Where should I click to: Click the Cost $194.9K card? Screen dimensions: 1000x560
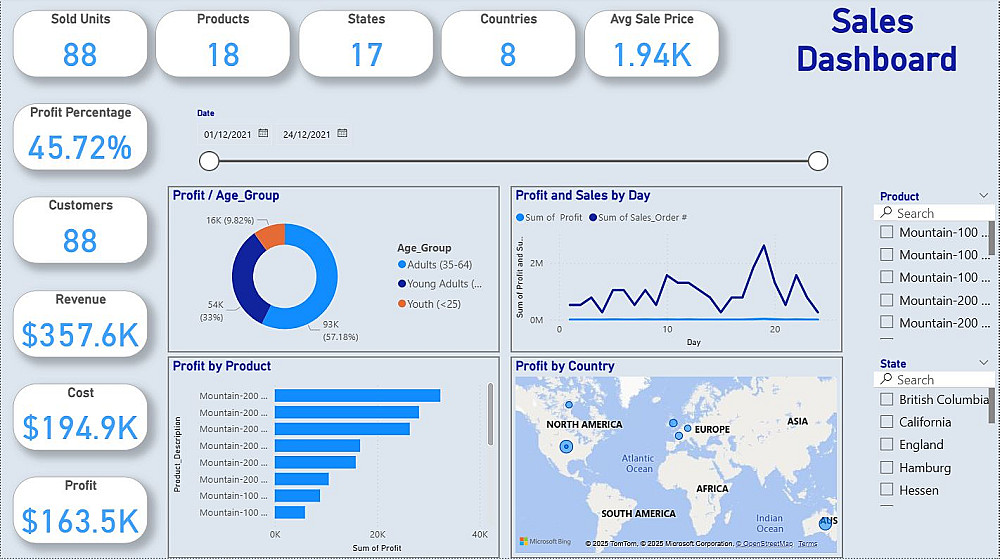[x=80, y=416]
